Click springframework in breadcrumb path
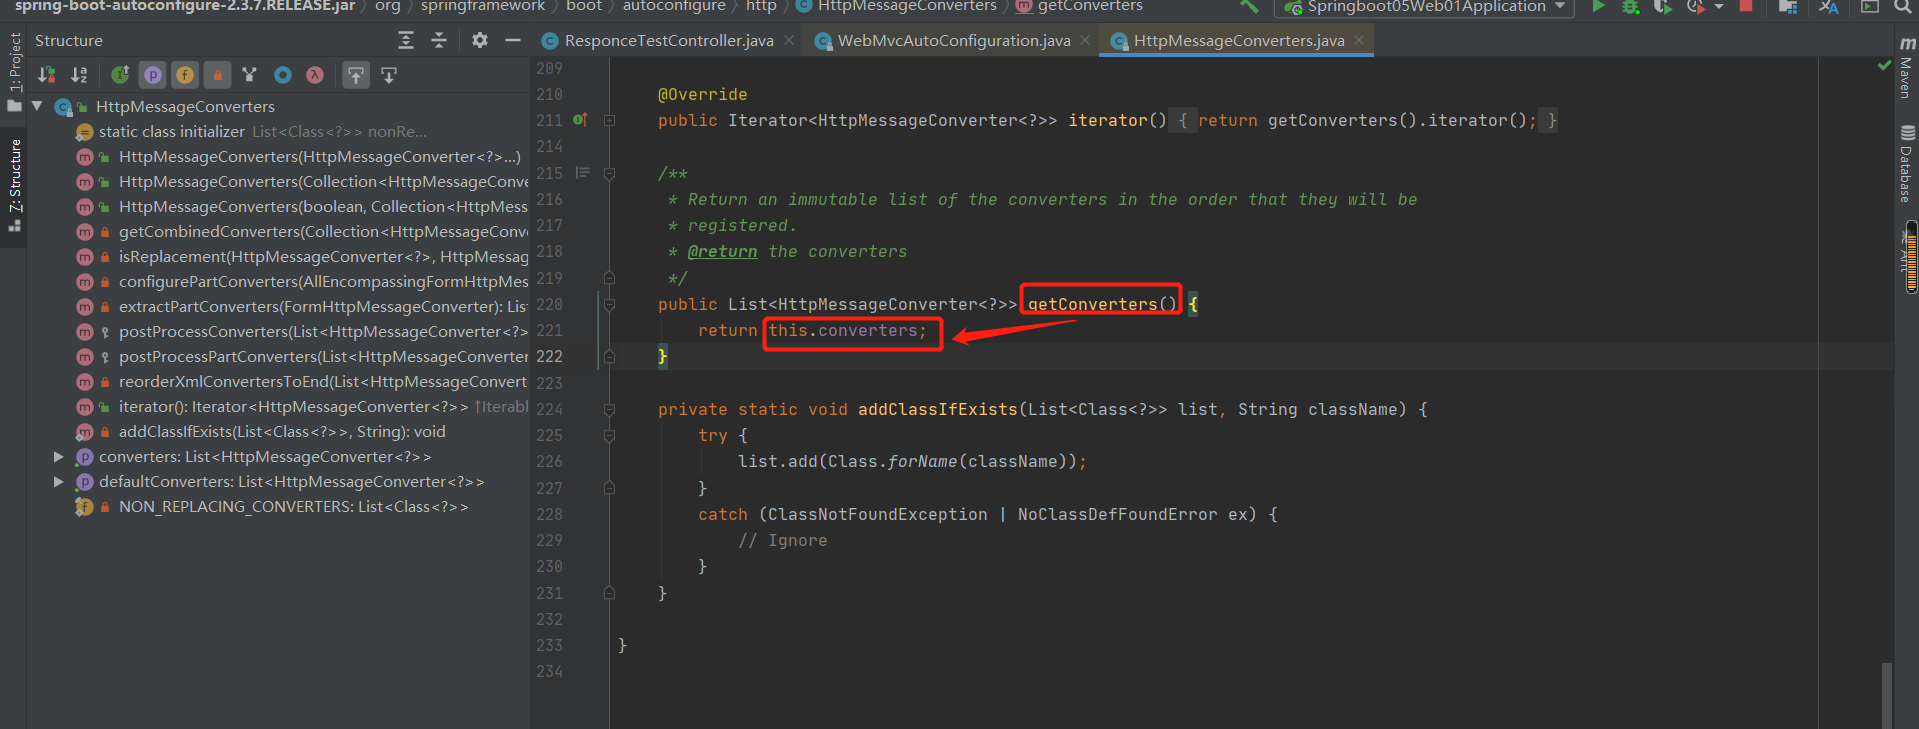This screenshot has height=729, width=1919. 483,6
